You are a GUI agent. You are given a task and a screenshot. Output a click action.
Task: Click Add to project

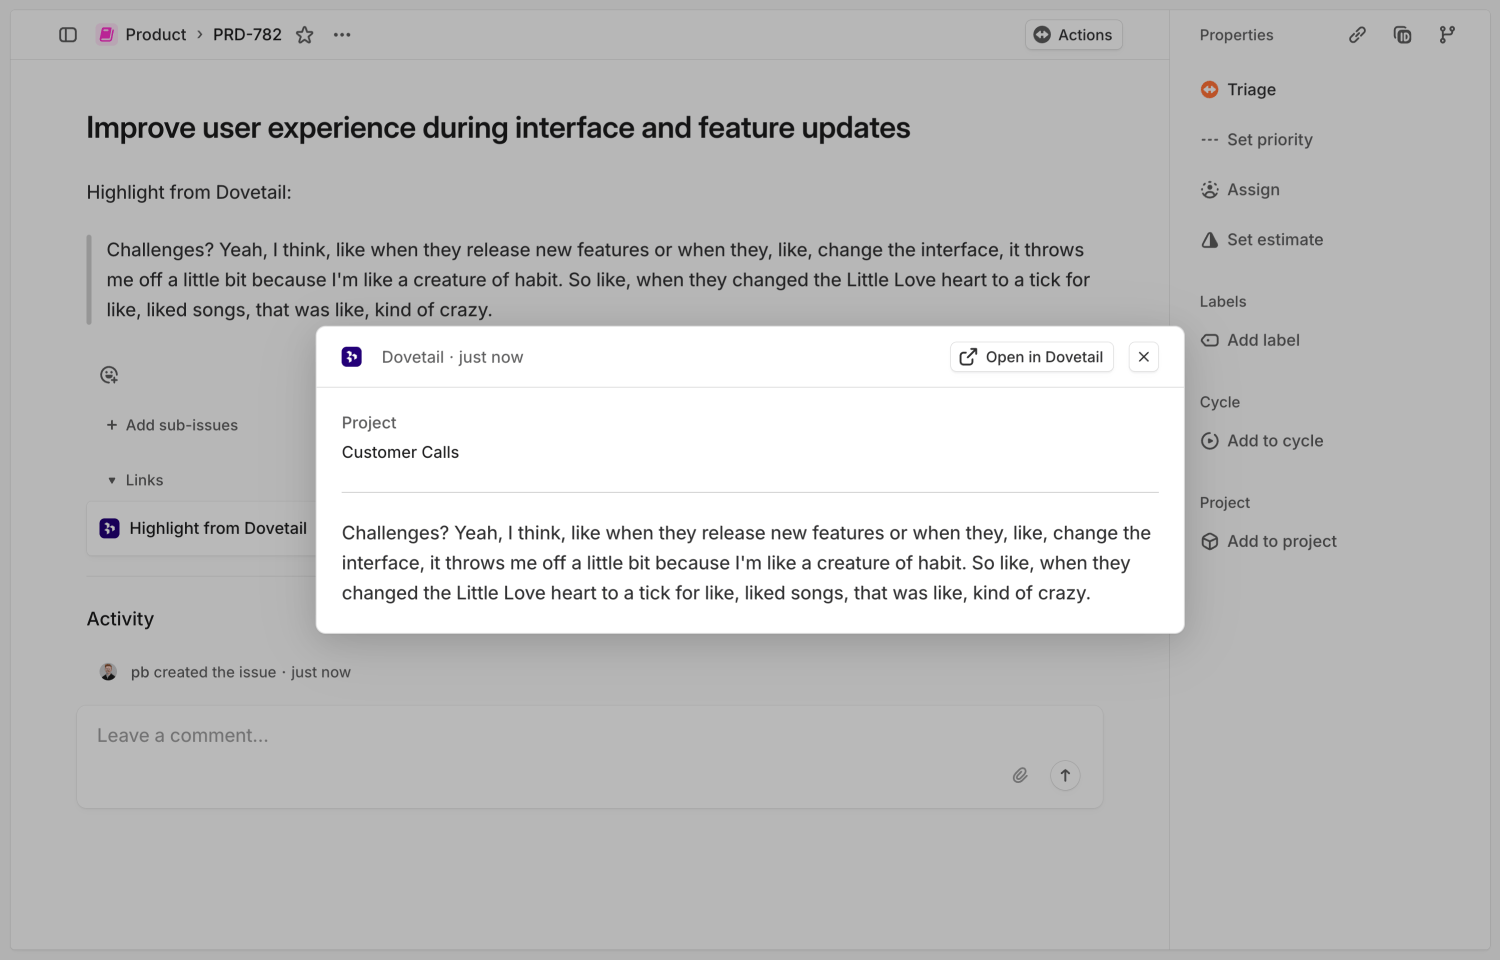coord(1268,541)
